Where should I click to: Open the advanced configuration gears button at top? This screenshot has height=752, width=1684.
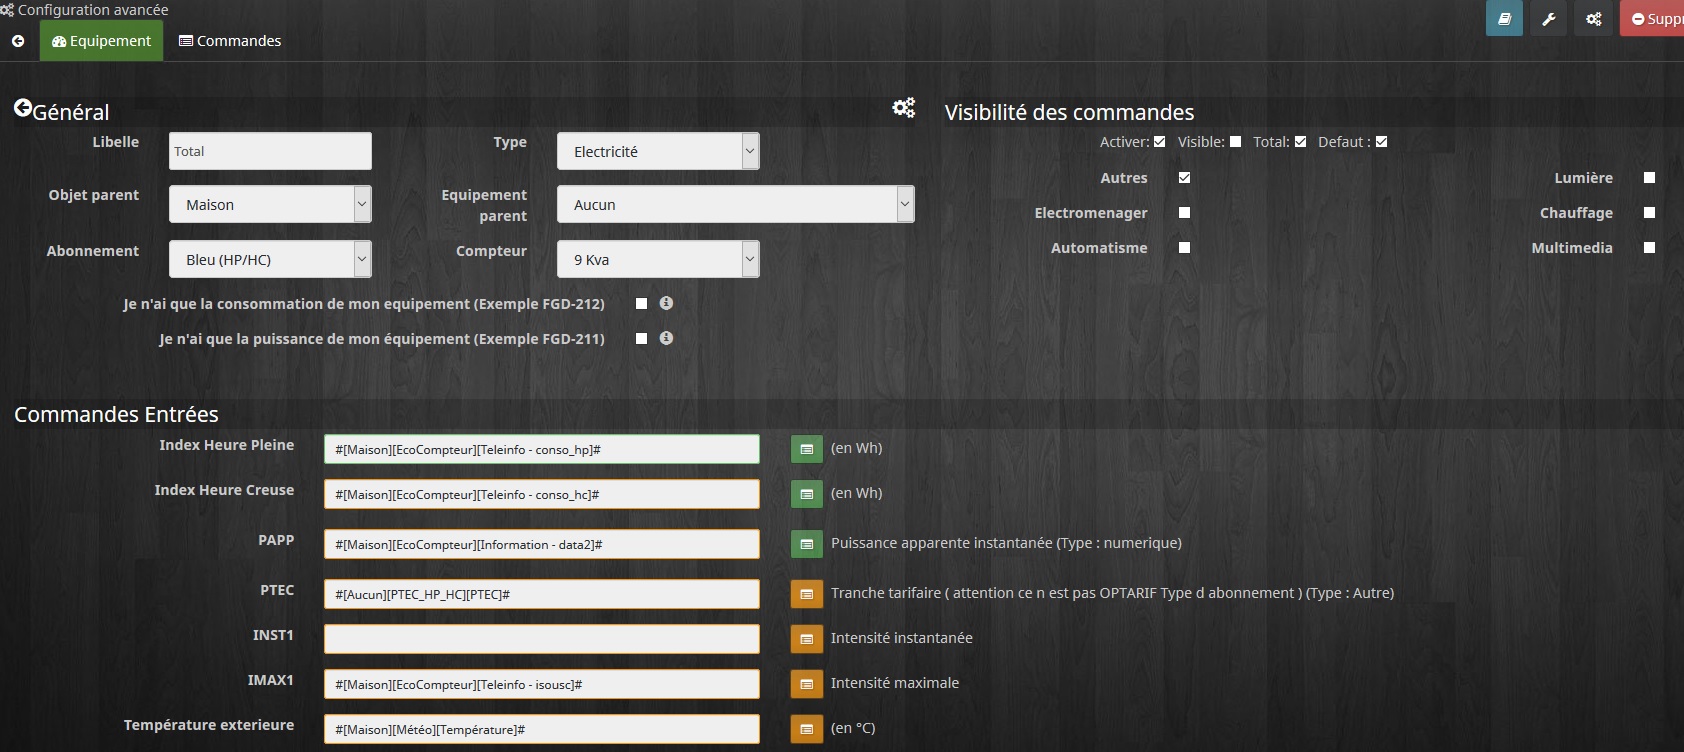tap(1594, 18)
